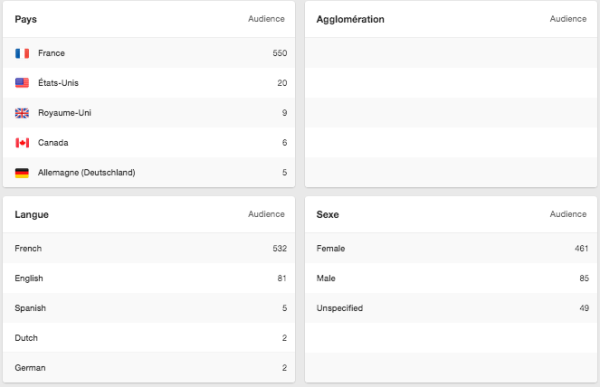Select the French language row
Viewport: 600px width, 387px height.
(x=149, y=248)
